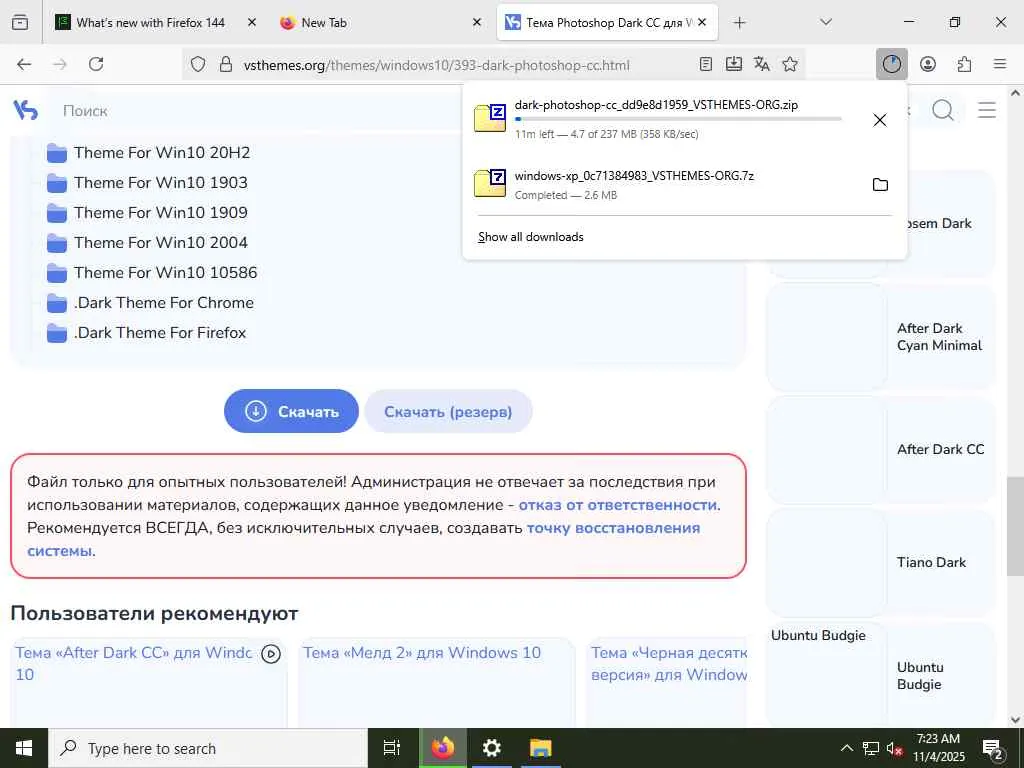Click the Скачать (резерв) button
The width and height of the screenshot is (1024, 768).
pos(448,411)
